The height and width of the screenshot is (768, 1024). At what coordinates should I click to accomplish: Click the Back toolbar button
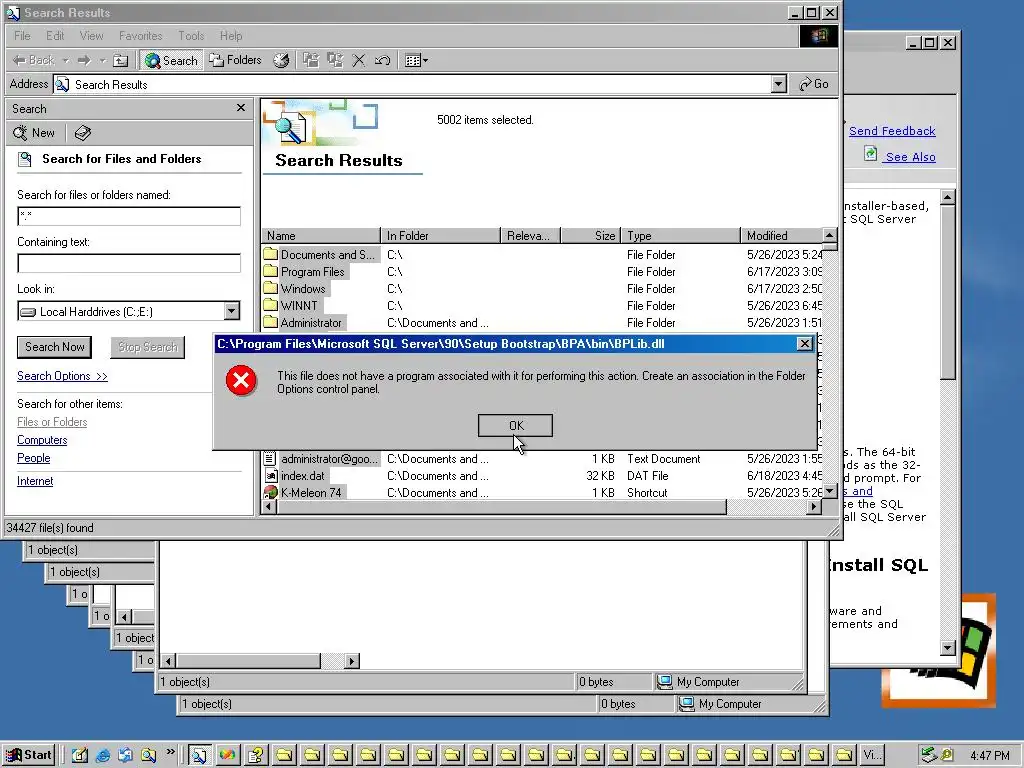(x=34, y=60)
